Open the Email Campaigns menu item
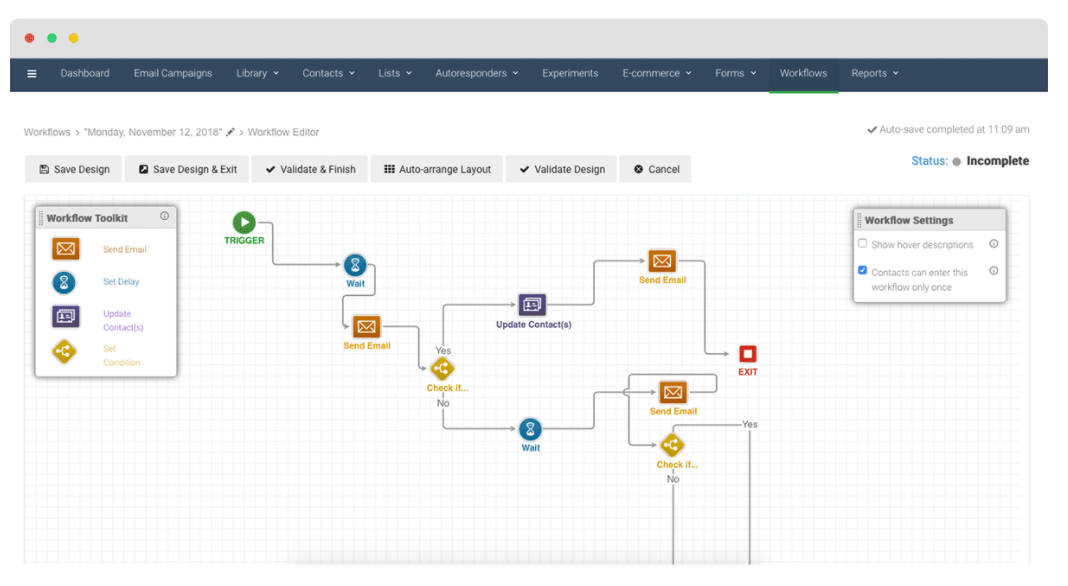The image size is (1068, 586). click(173, 73)
